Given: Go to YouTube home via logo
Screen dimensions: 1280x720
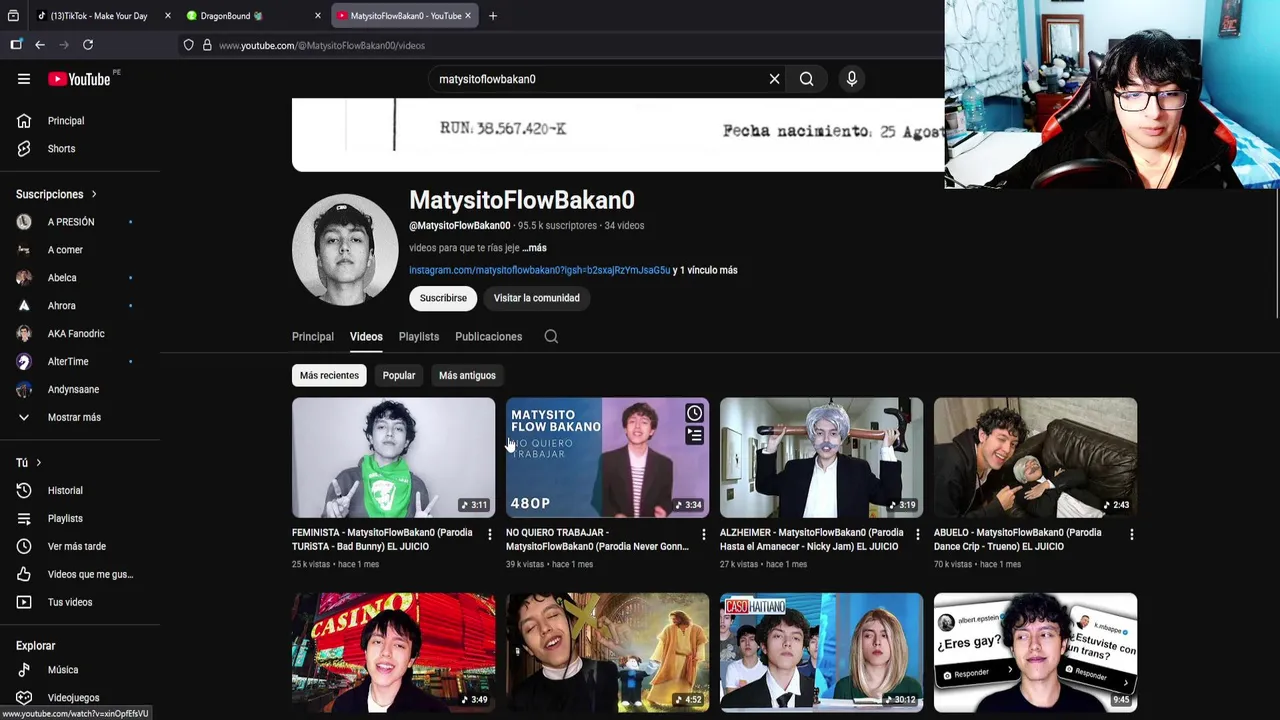Looking at the screenshot, I should click(x=80, y=79).
